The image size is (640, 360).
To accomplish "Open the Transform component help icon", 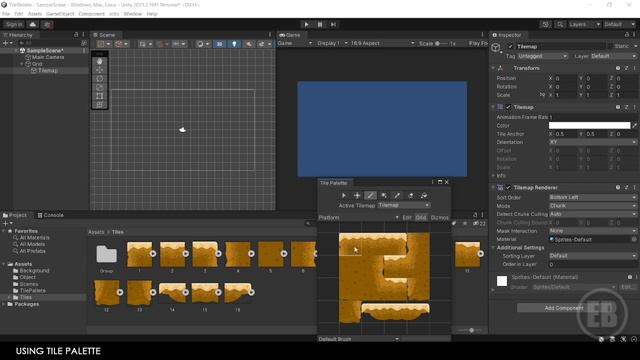I will coord(618,68).
